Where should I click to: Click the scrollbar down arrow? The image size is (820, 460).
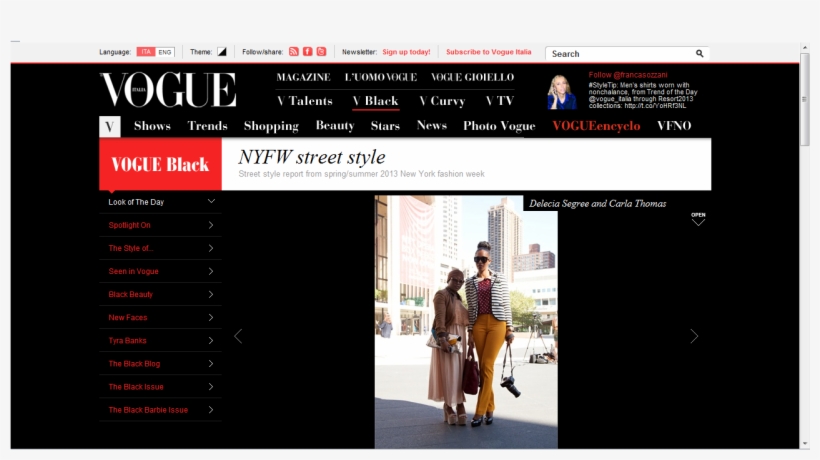click(804, 444)
